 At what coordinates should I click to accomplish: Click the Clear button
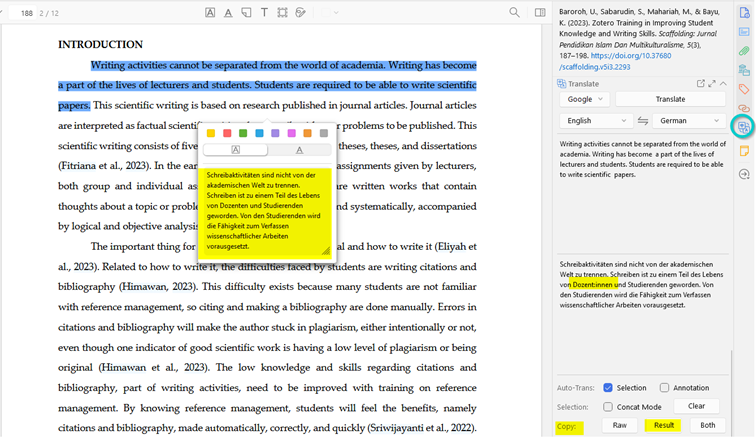[696, 406]
